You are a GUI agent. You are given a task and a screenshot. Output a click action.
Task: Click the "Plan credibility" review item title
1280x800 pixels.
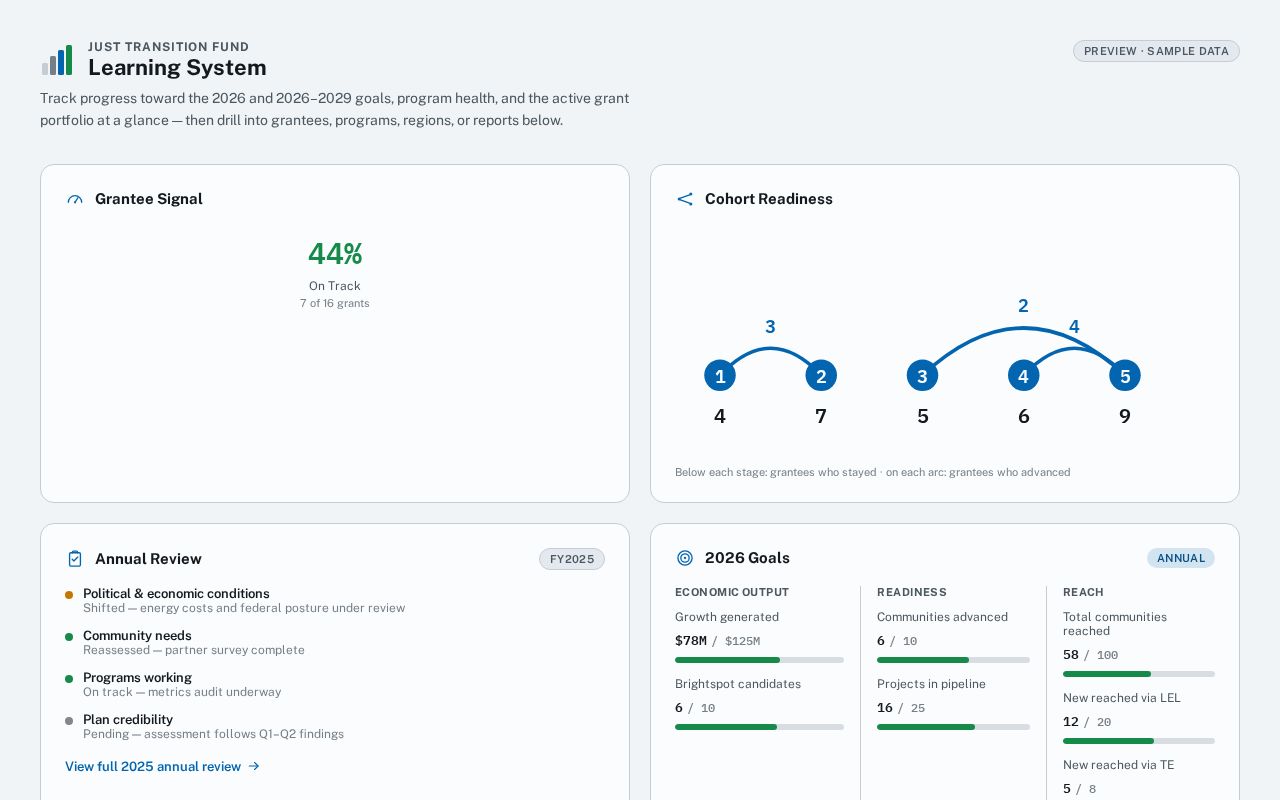tap(128, 720)
